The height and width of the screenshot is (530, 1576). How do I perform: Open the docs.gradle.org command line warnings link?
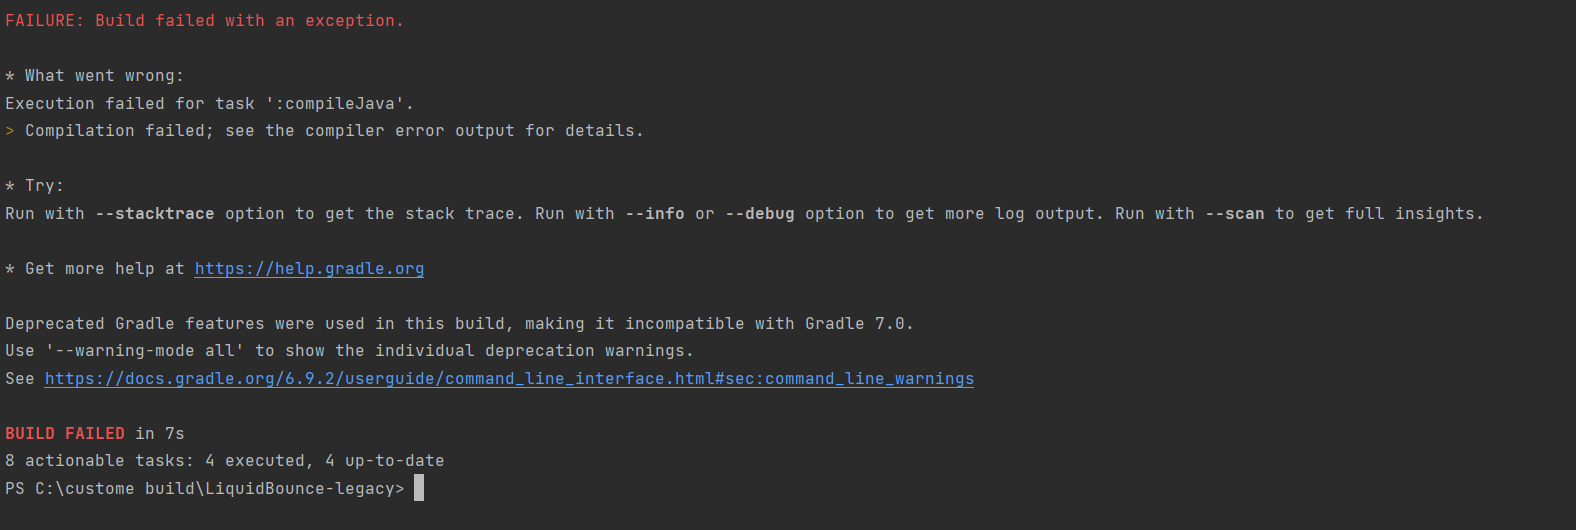click(x=509, y=379)
